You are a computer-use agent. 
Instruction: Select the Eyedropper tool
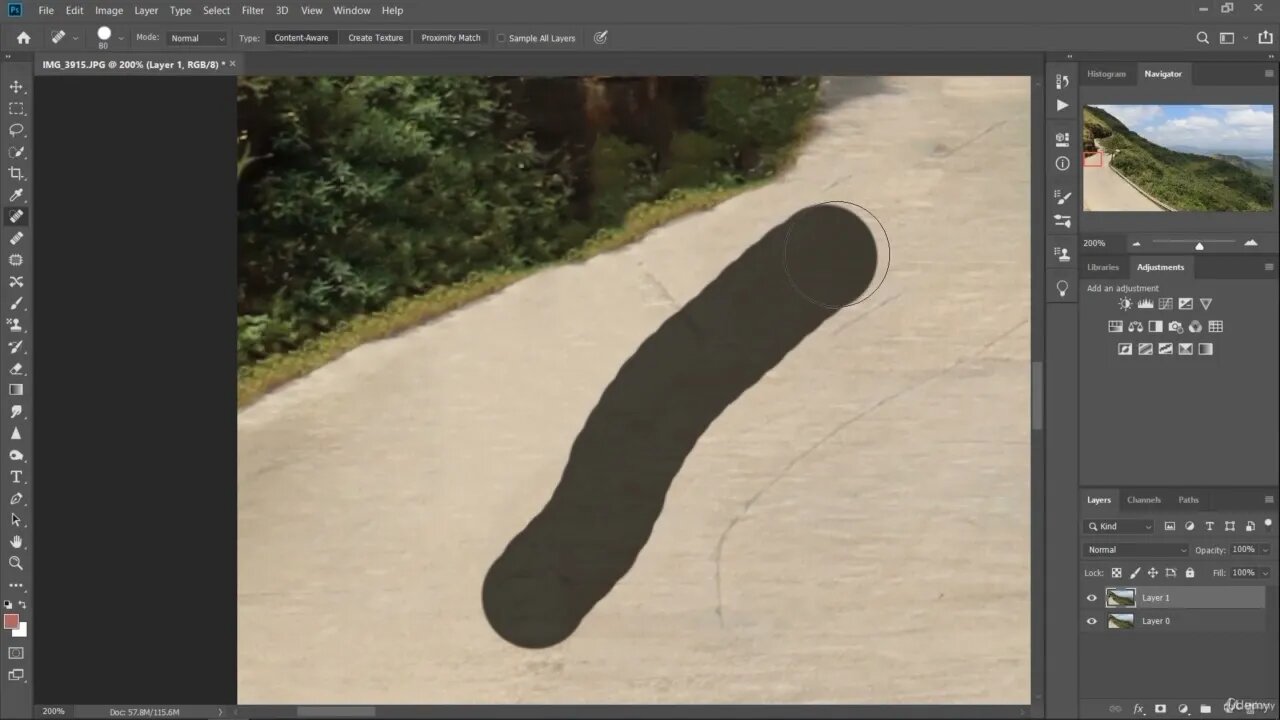pyautogui.click(x=16, y=195)
